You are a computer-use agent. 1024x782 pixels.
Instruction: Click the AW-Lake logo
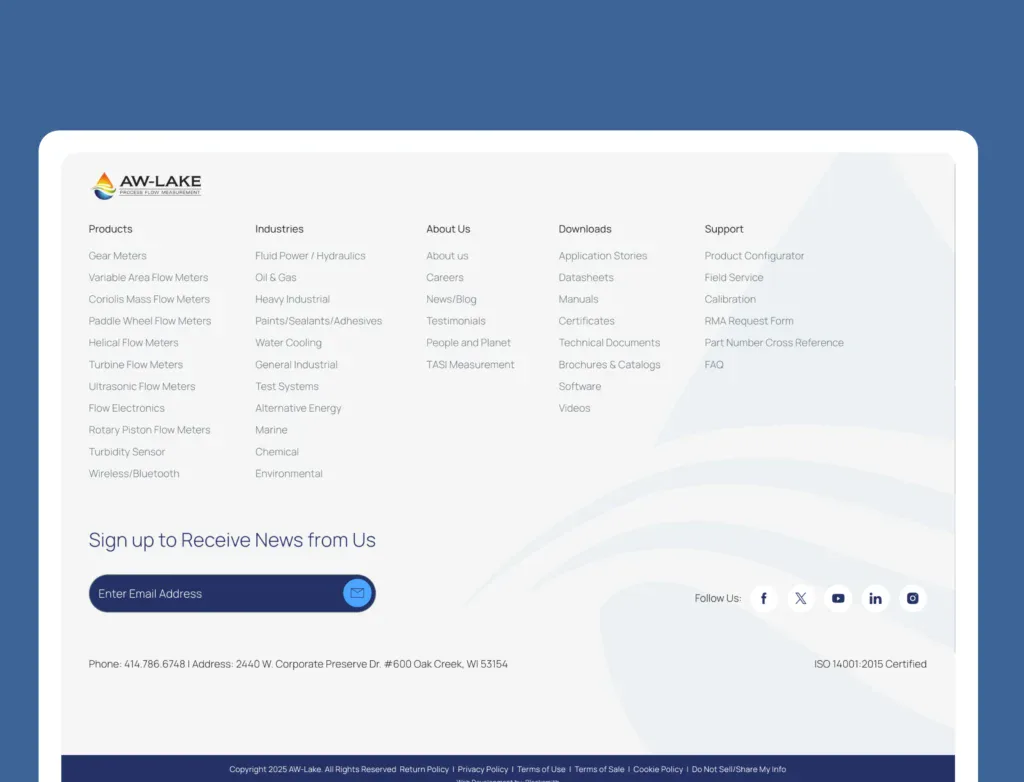pyautogui.click(x=146, y=185)
